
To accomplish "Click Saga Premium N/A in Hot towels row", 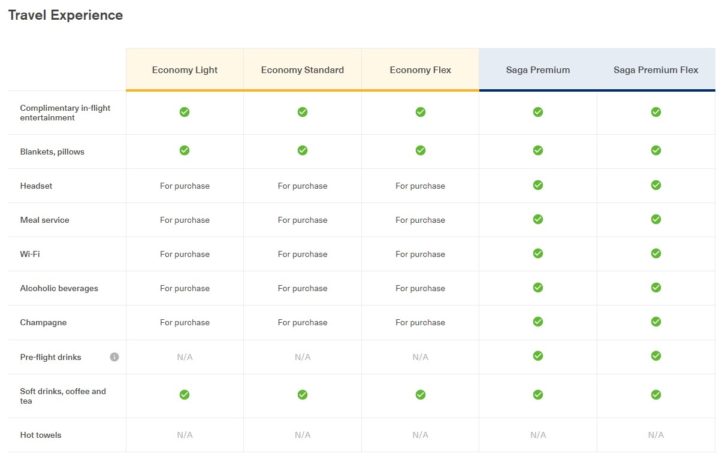I will pos(538,435).
